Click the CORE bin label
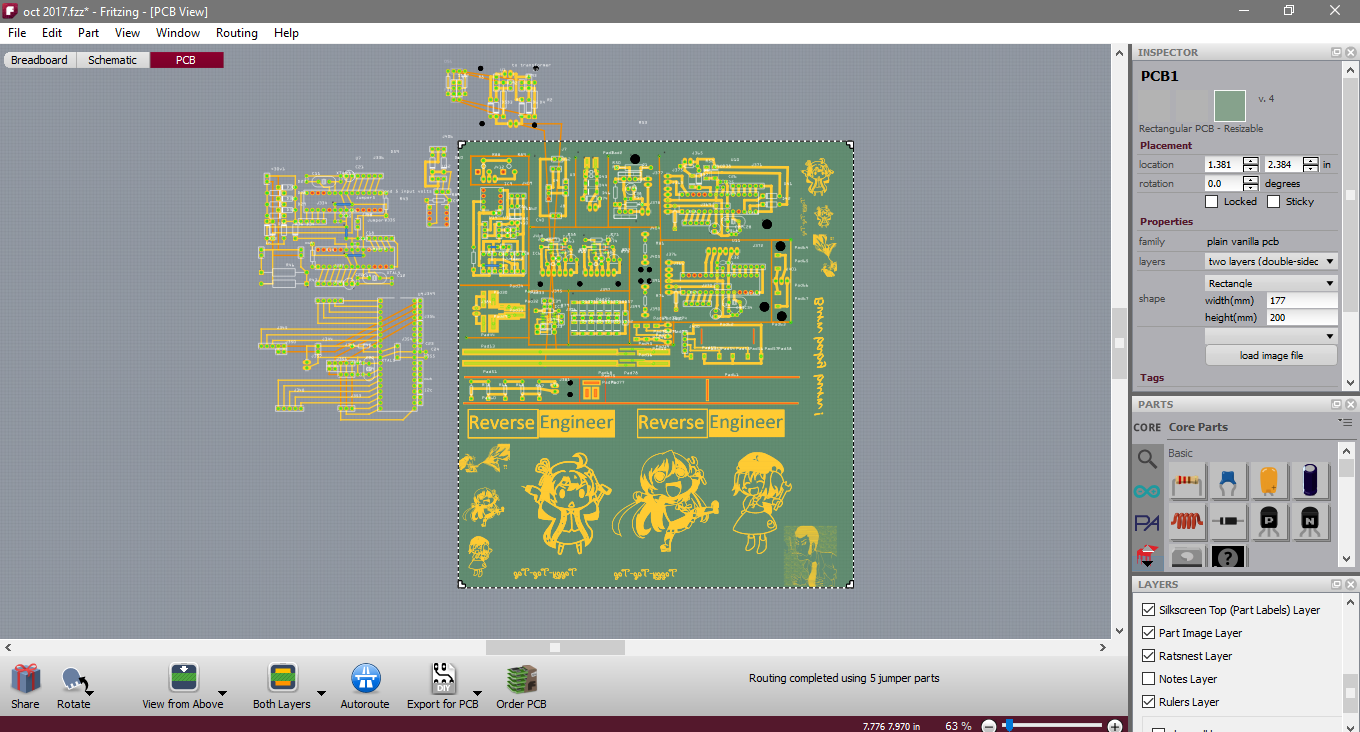1360x732 pixels. 1147,427
